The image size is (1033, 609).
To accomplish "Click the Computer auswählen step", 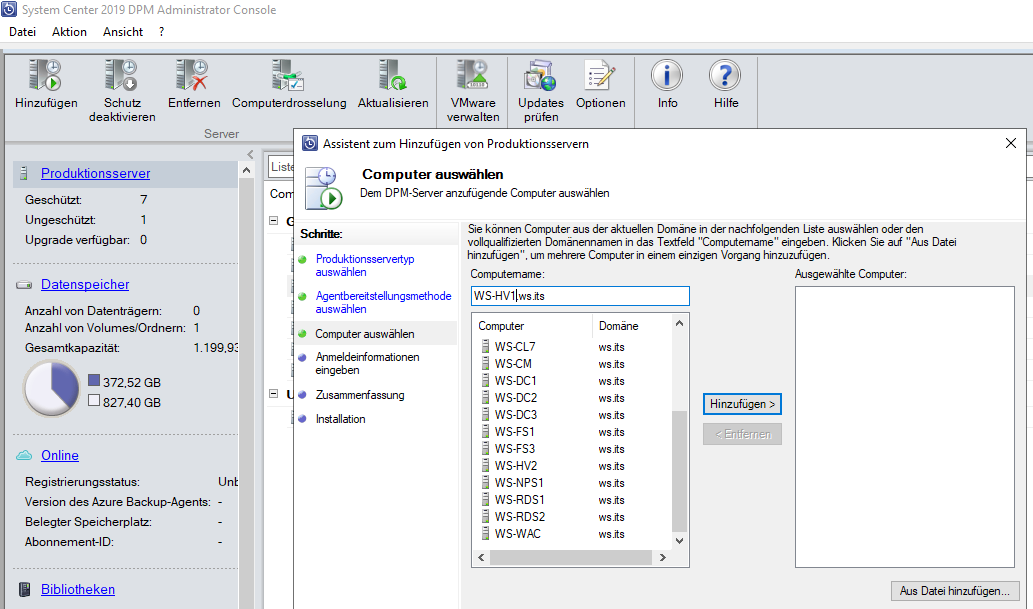I will click(x=364, y=334).
